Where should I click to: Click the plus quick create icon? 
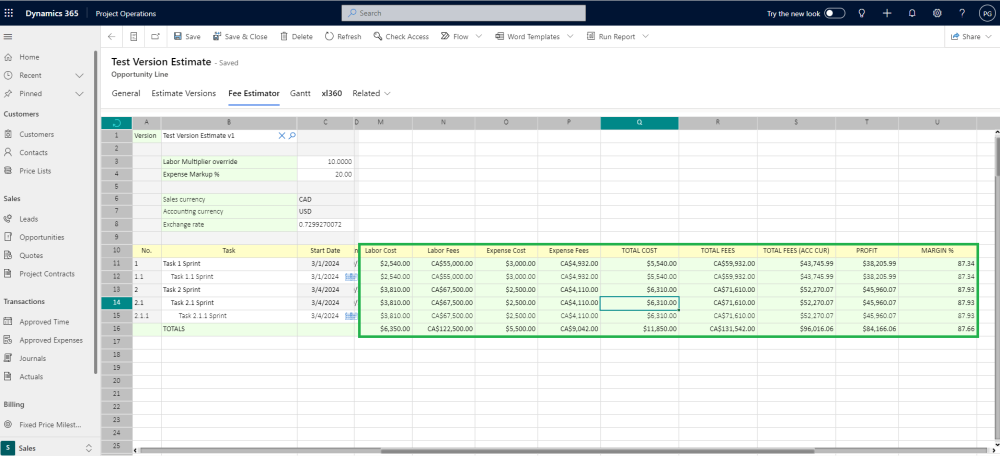[886, 13]
